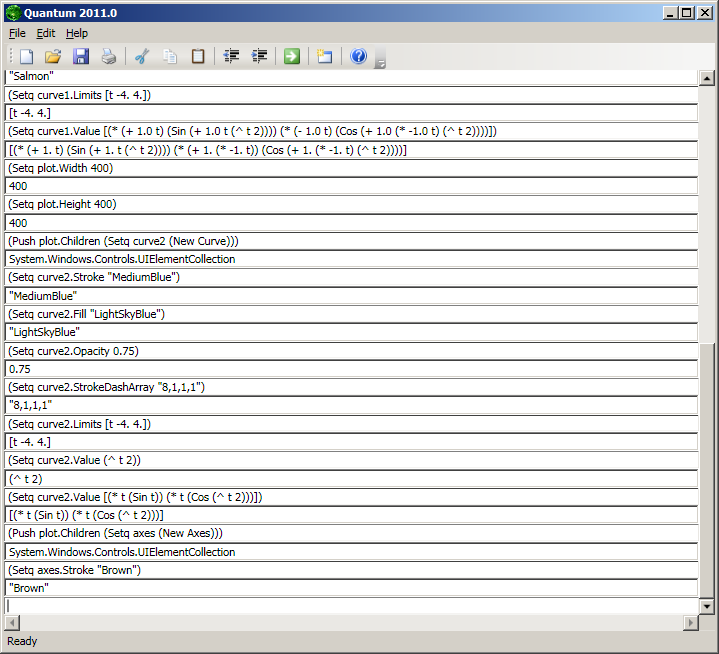Screen dimensions: 719x654
Task: Click the (Setq curve2.Fill "LightSkyBlue") line
Action: pos(351,314)
